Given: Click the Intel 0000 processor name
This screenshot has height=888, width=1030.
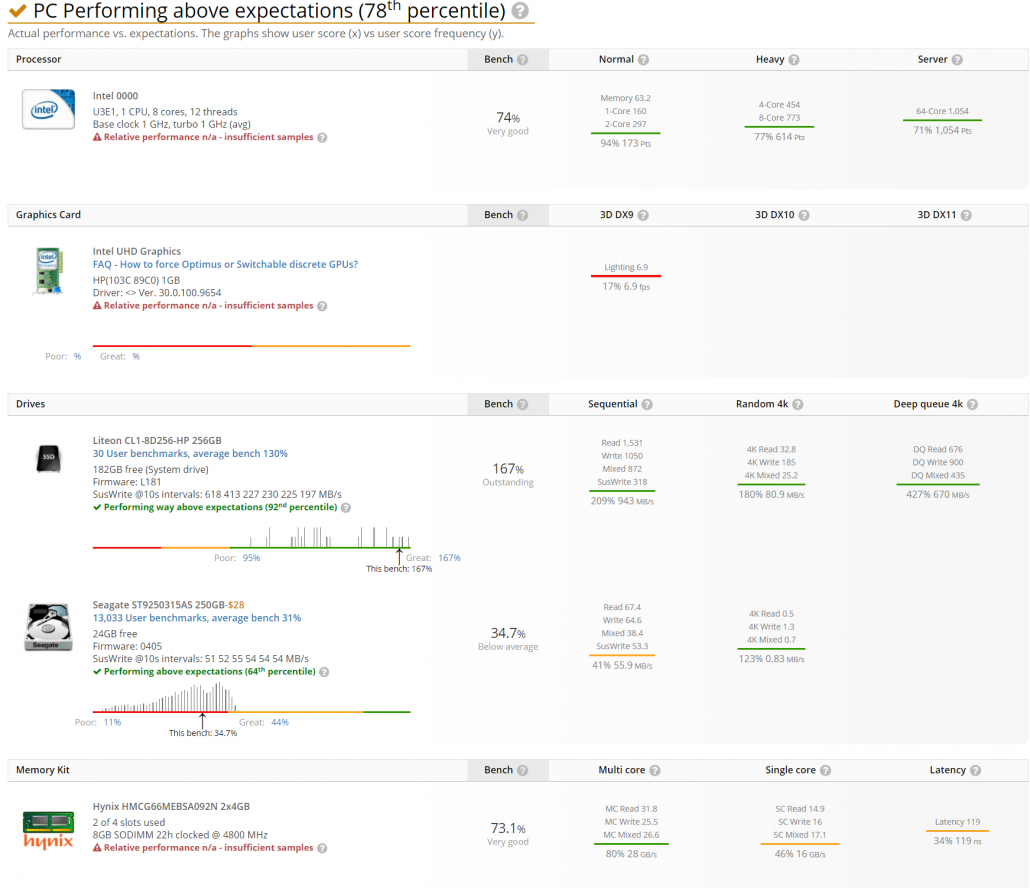Looking at the screenshot, I should [x=115, y=95].
